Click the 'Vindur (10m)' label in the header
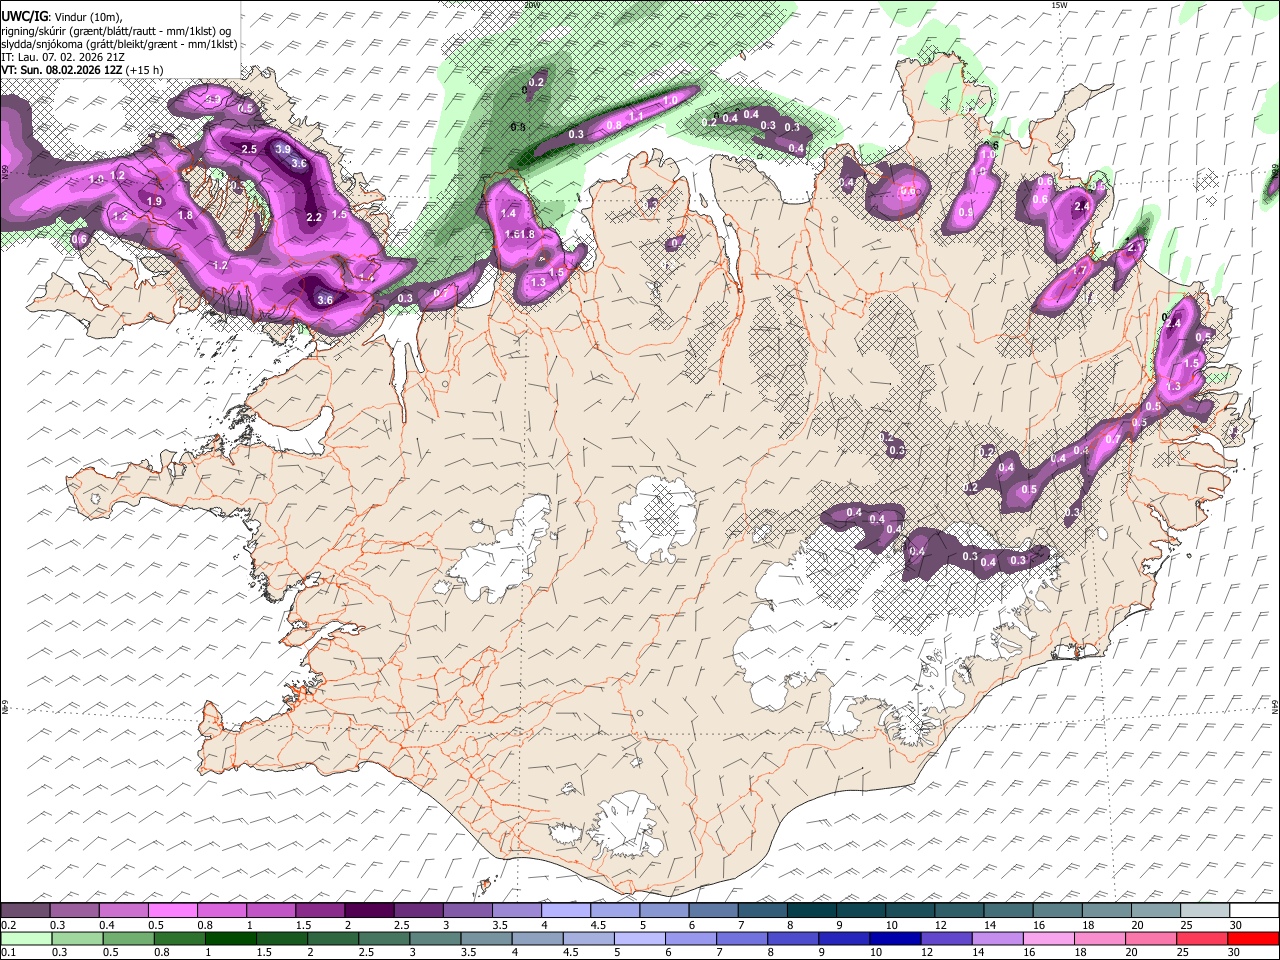The width and height of the screenshot is (1280, 960). pyautogui.click(x=87, y=17)
